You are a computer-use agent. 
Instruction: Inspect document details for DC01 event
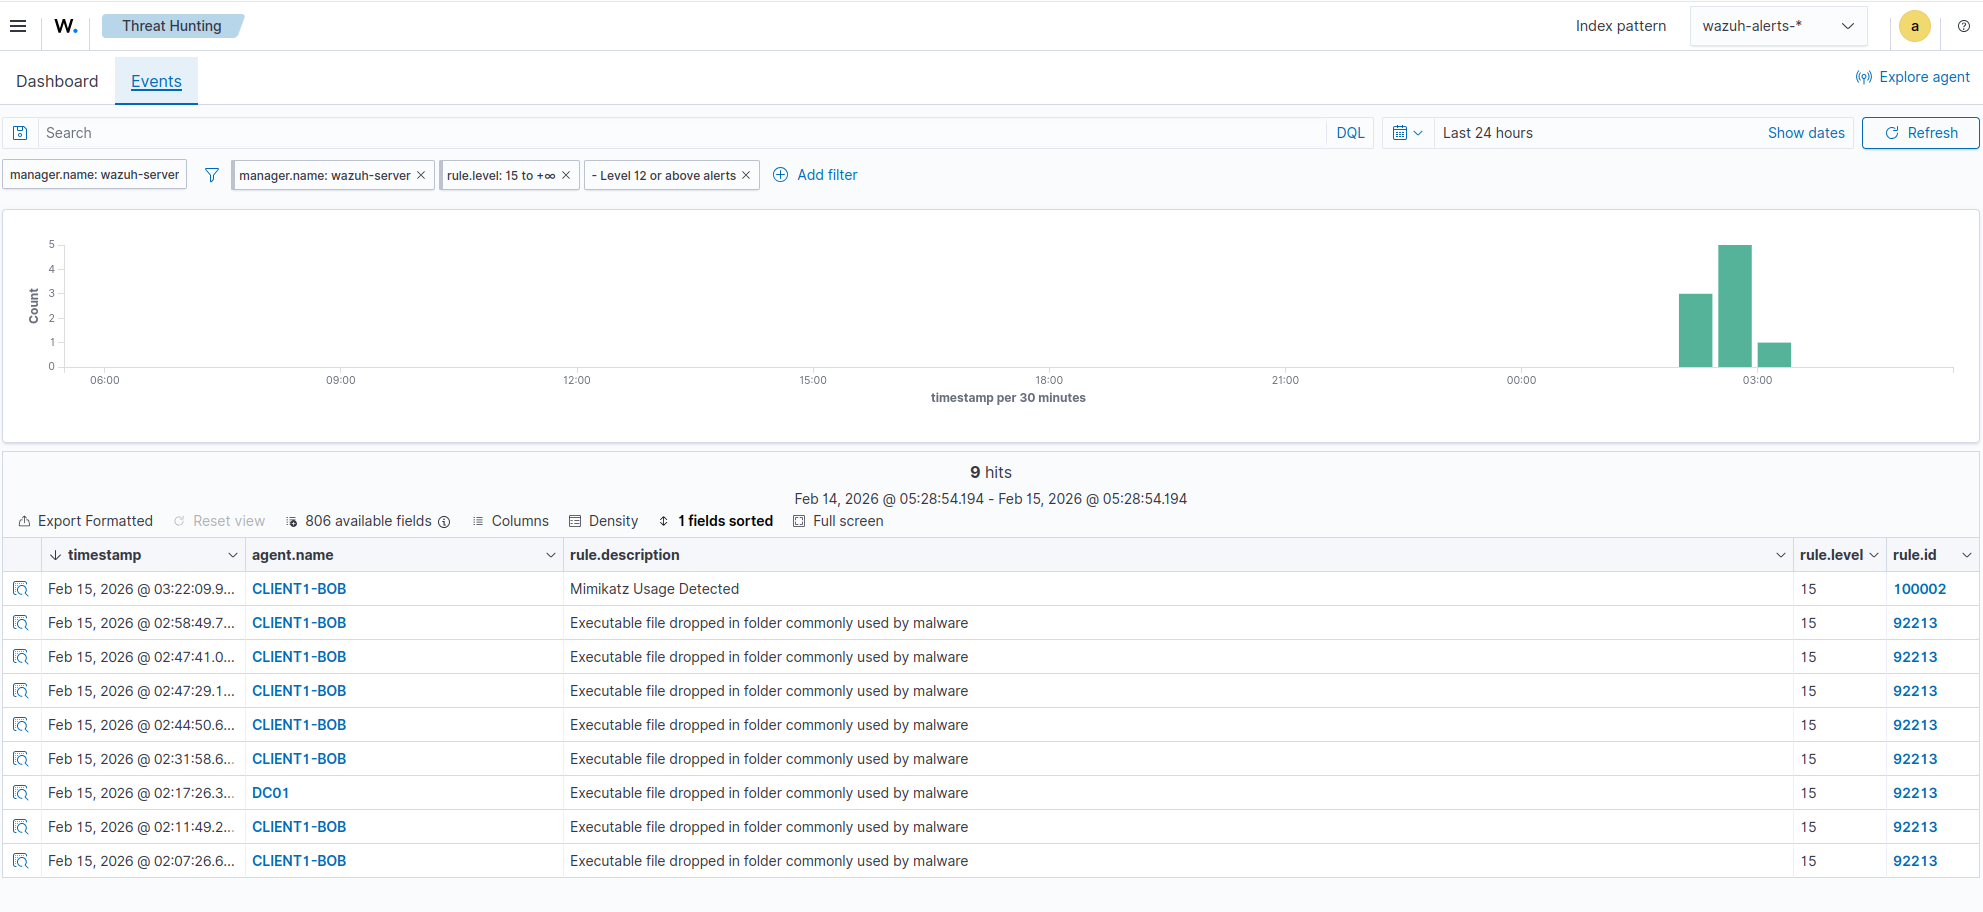pyautogui.click(x=21, y=793)
